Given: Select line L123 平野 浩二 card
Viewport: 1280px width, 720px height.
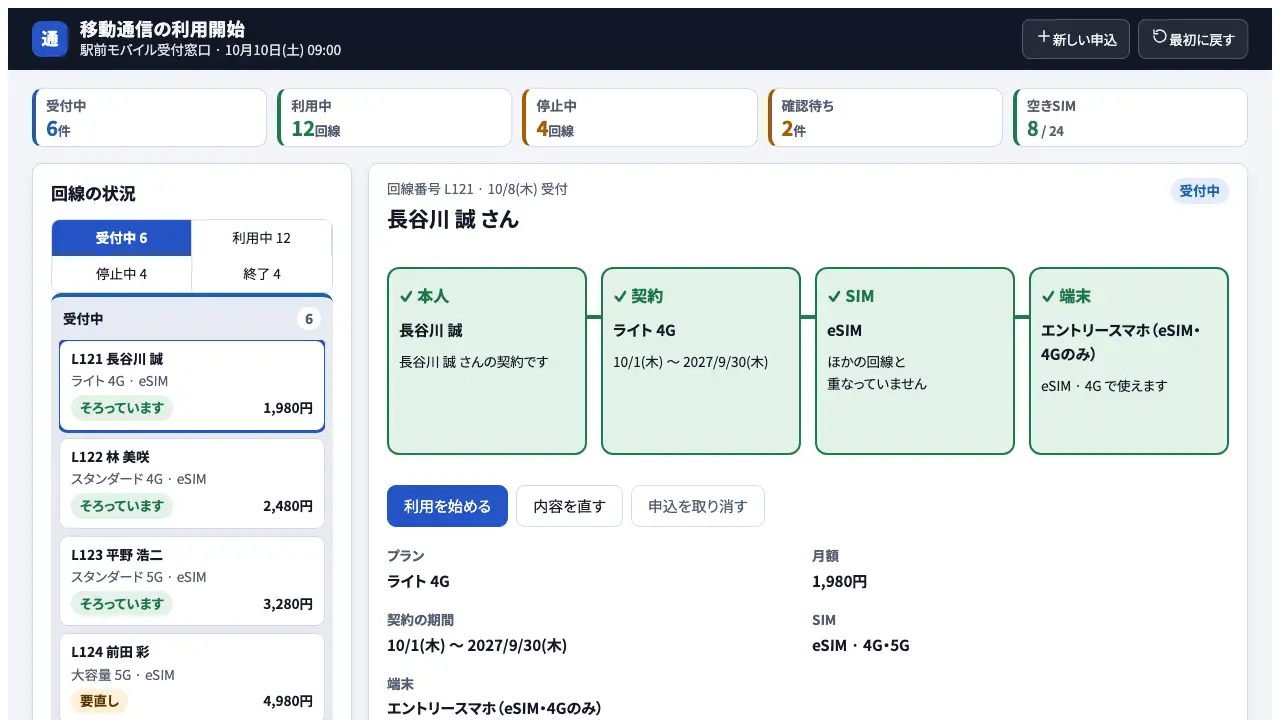Looking at the screenshot, I should point(192,582).
